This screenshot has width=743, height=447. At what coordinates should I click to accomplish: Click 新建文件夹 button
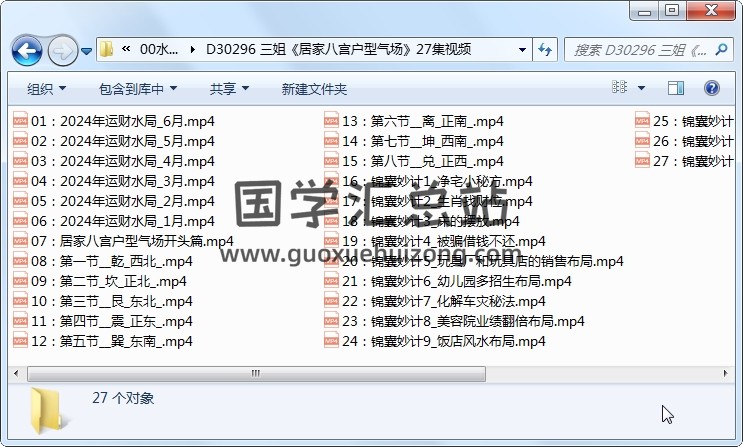314,89
